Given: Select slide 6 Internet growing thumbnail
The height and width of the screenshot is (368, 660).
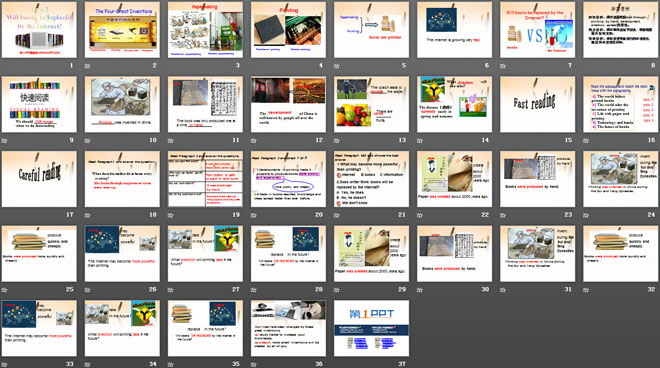Looking at the screenshot, I should pos(455,30).
